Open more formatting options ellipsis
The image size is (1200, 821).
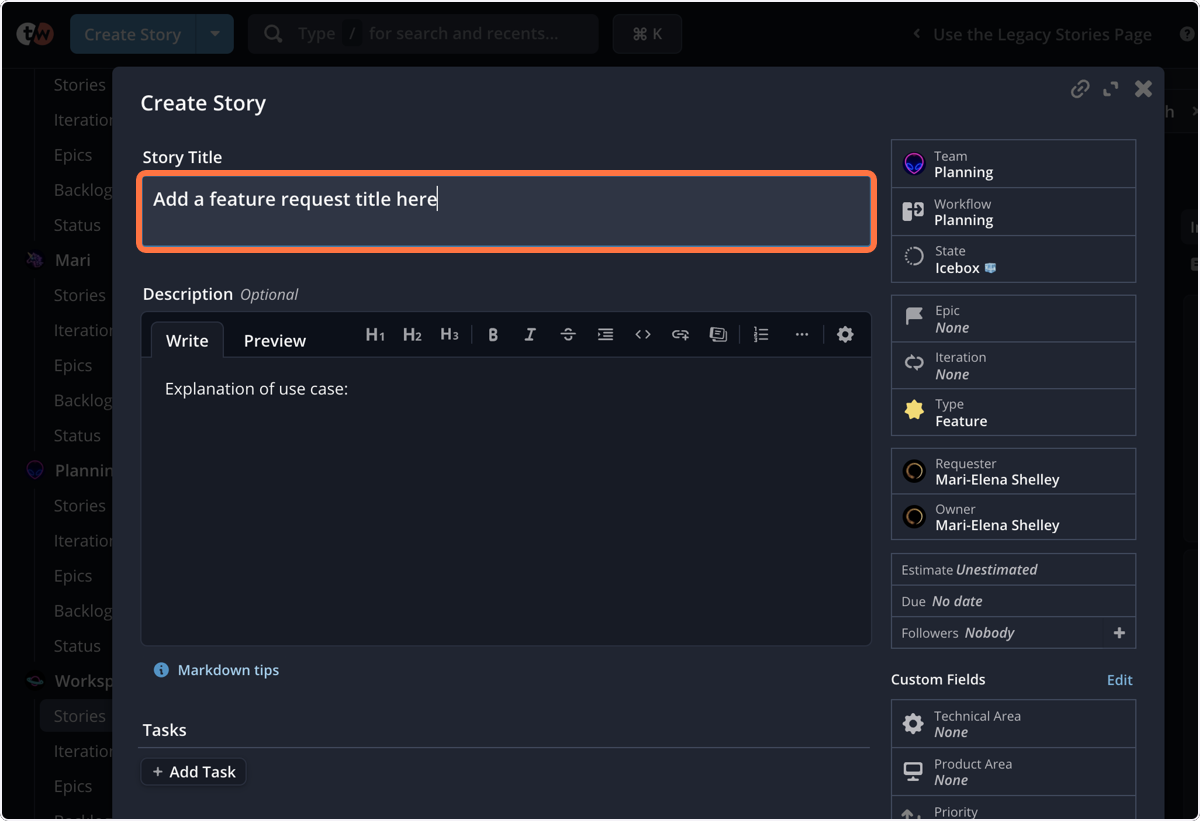[802, 335]
